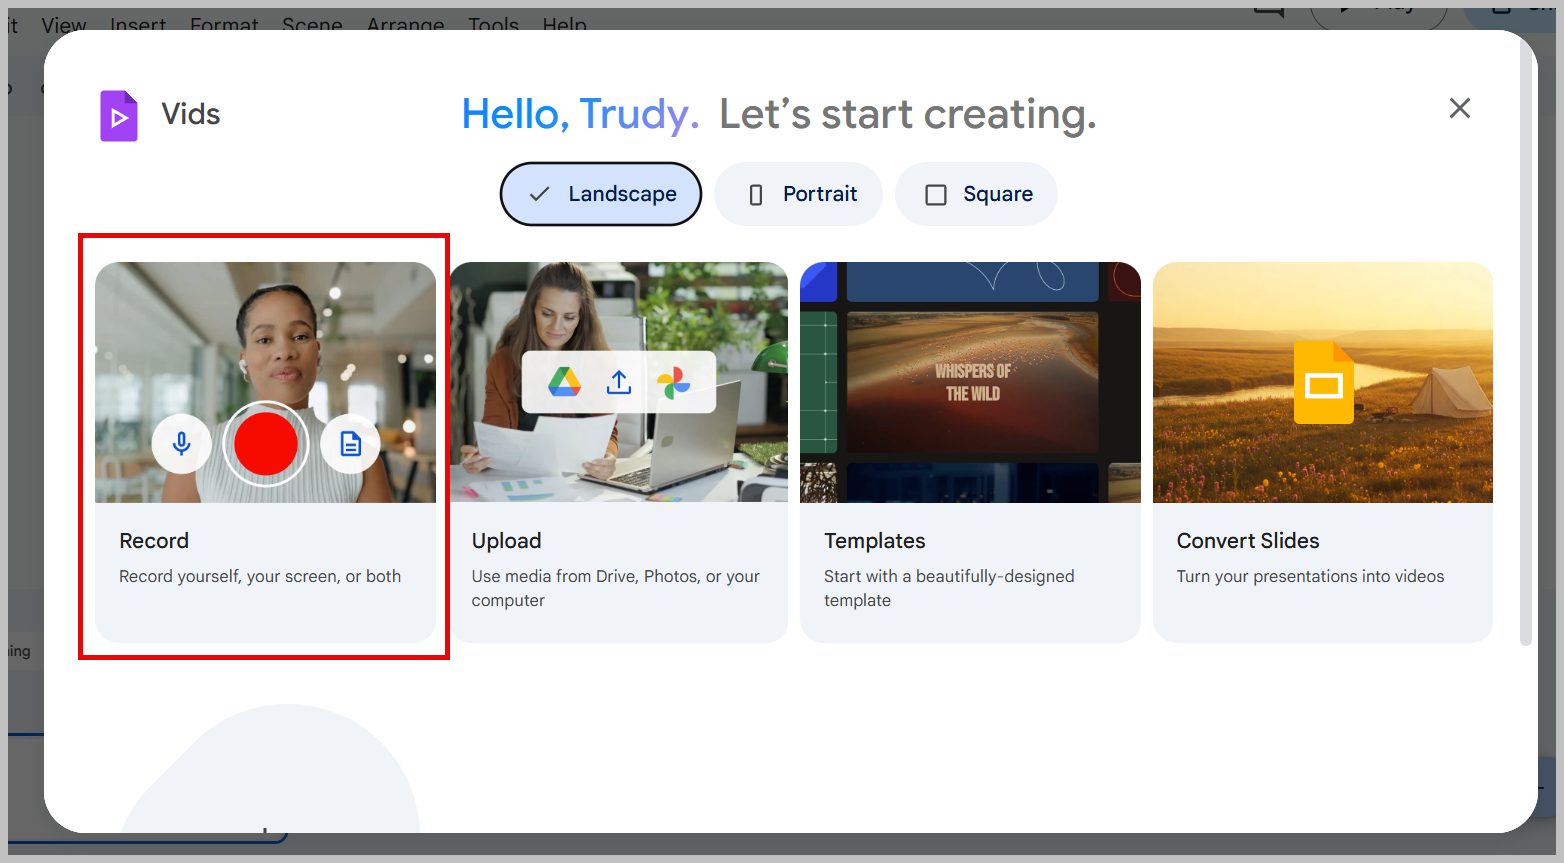Click 'Record yourself, your screen, or both' text
1564x863 pixels.
point(260,576)
